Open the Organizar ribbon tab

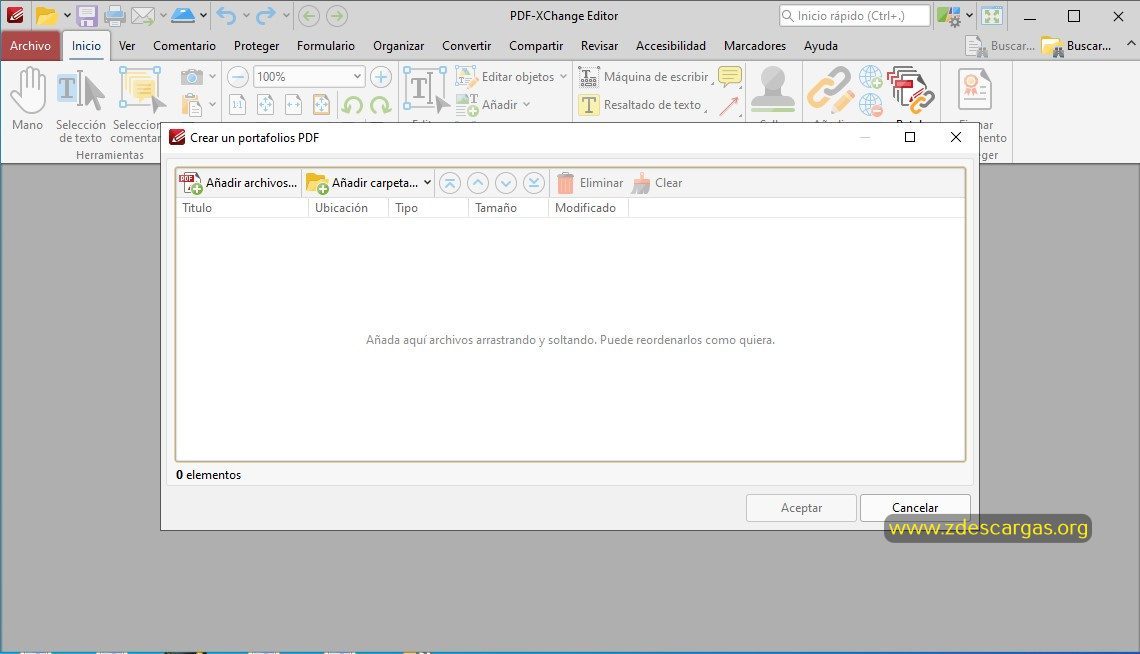click(398, 46)
